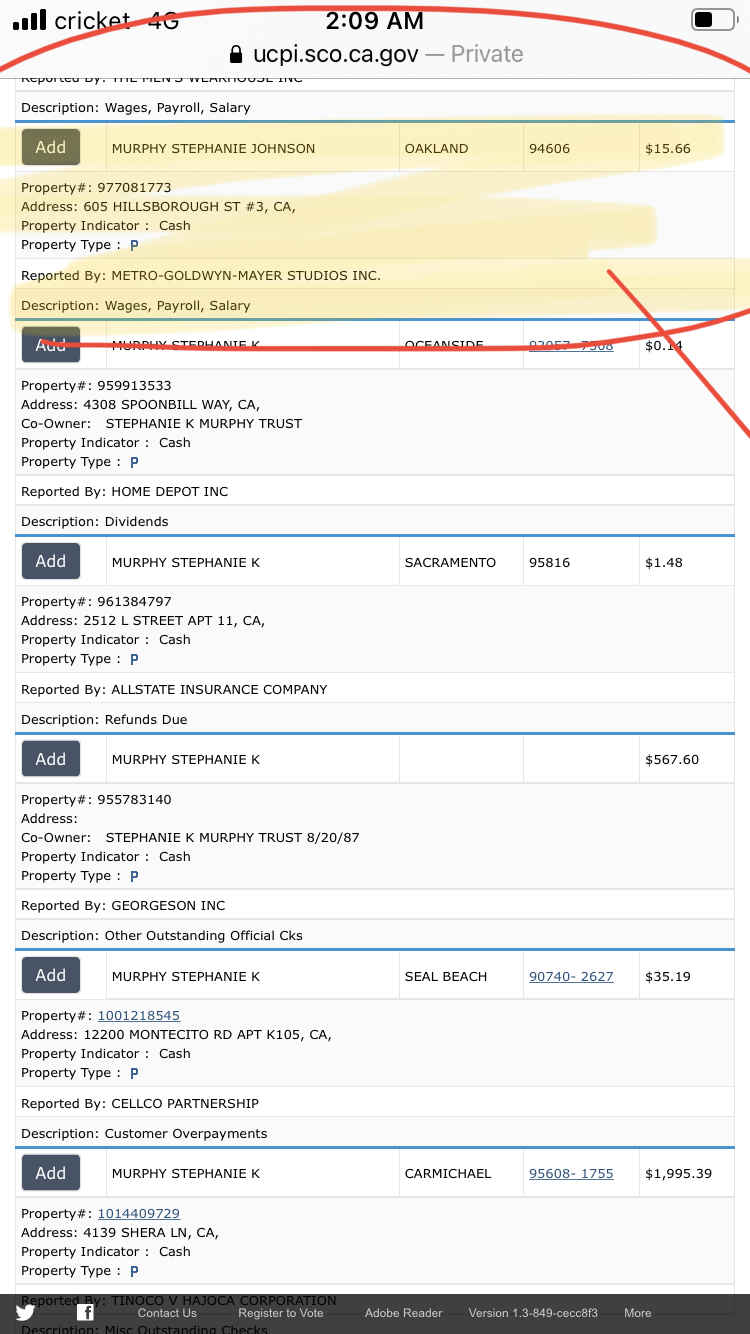The width and height of the screenshot is (750, 1334).
Task: Select the $1.48 amount
Action: [664, 563]
